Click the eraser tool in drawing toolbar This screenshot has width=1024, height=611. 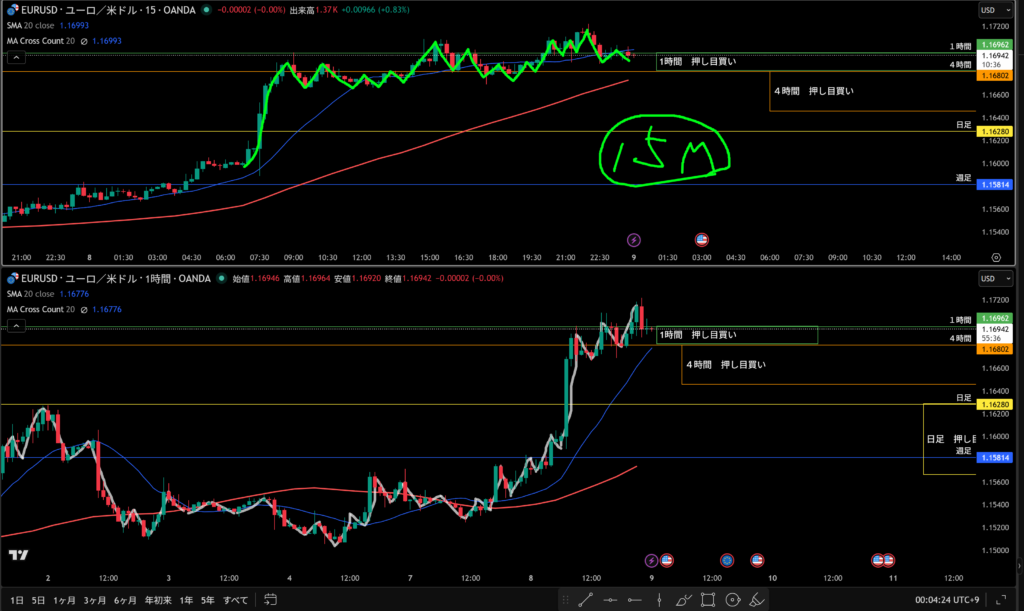757,600
